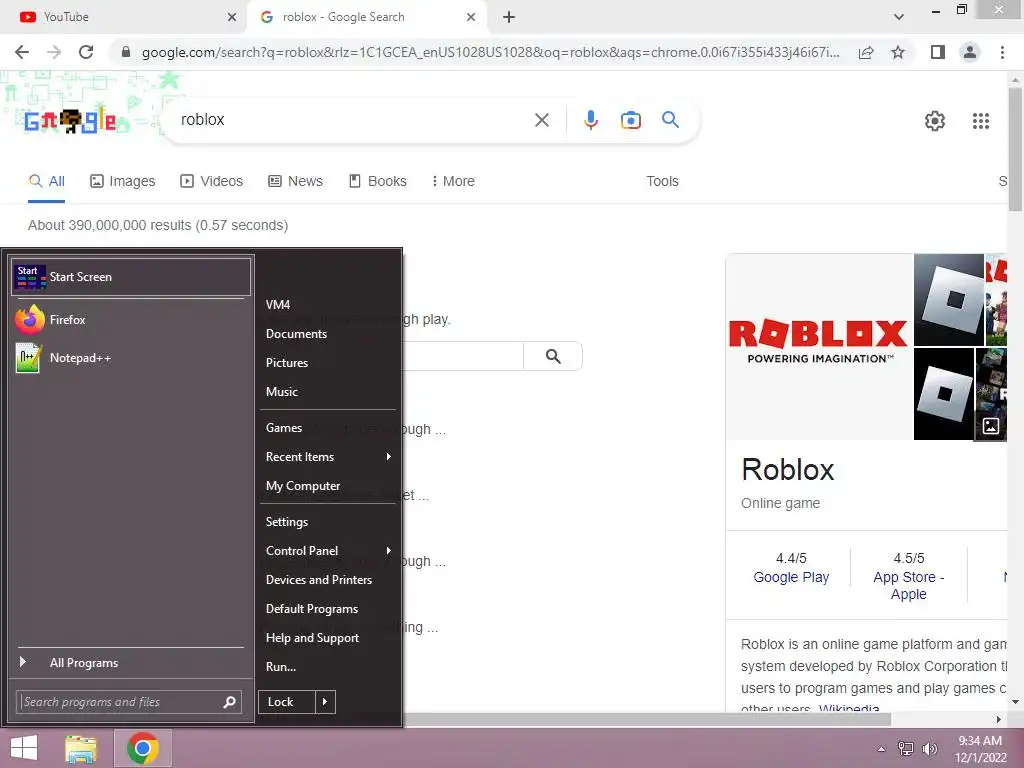Open Lock options arrow
The width and height of the screenshot is (1024, 768).
point(325,702)
